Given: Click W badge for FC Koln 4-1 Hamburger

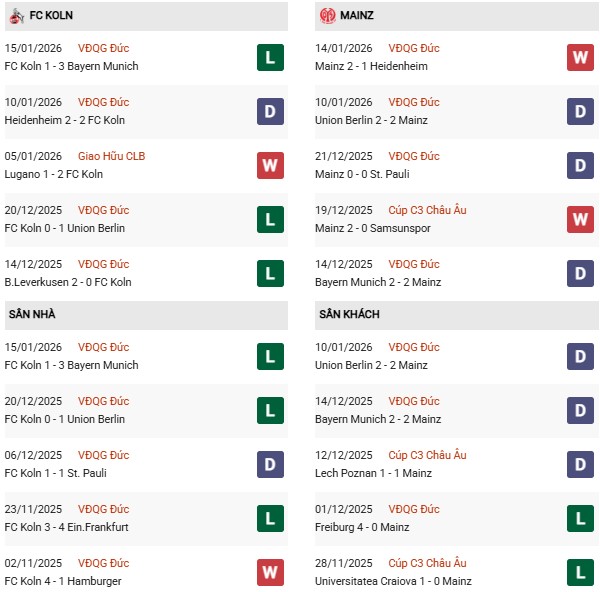Looking at the screenshot, I should [270, 572].
